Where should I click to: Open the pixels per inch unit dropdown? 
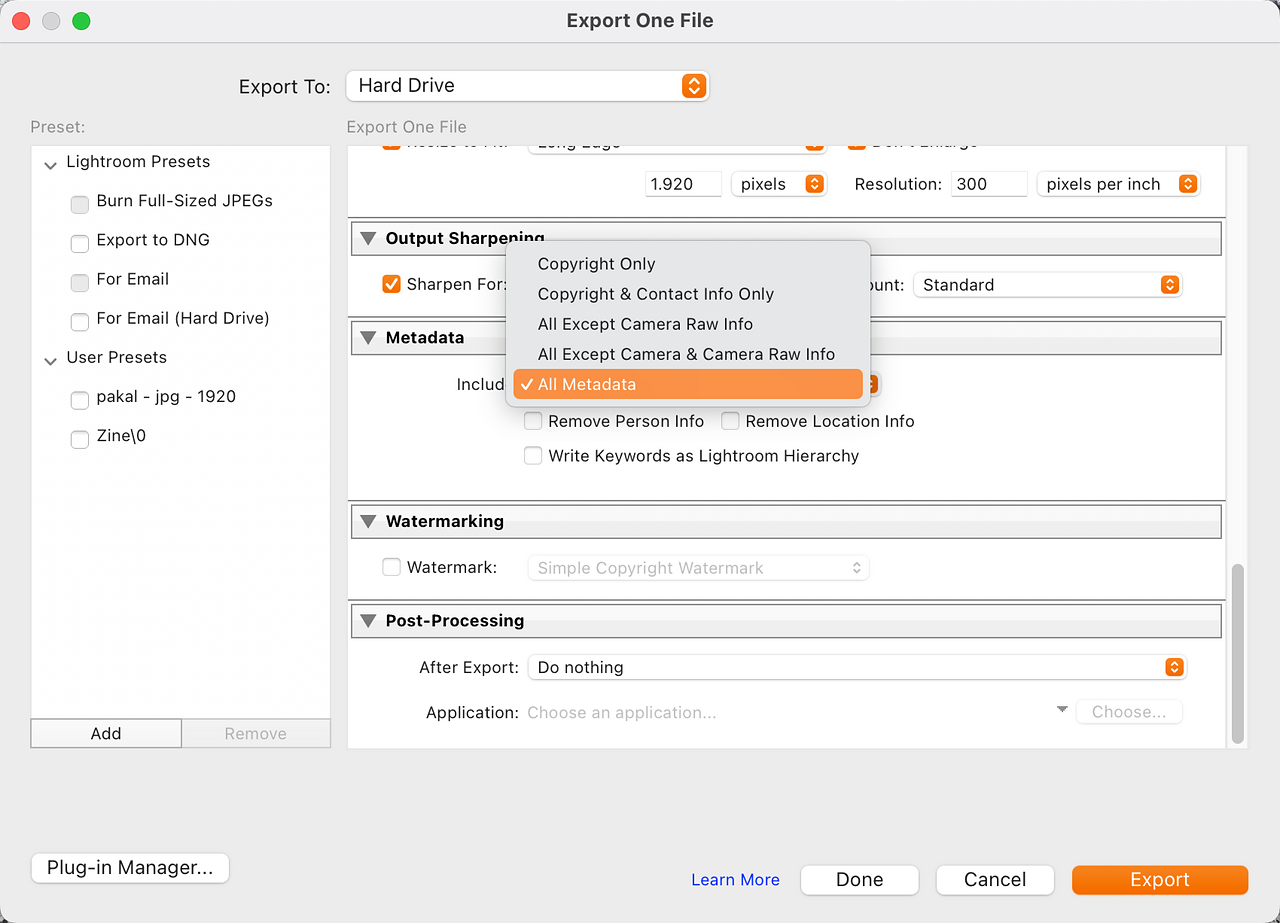pos(1117,184)
